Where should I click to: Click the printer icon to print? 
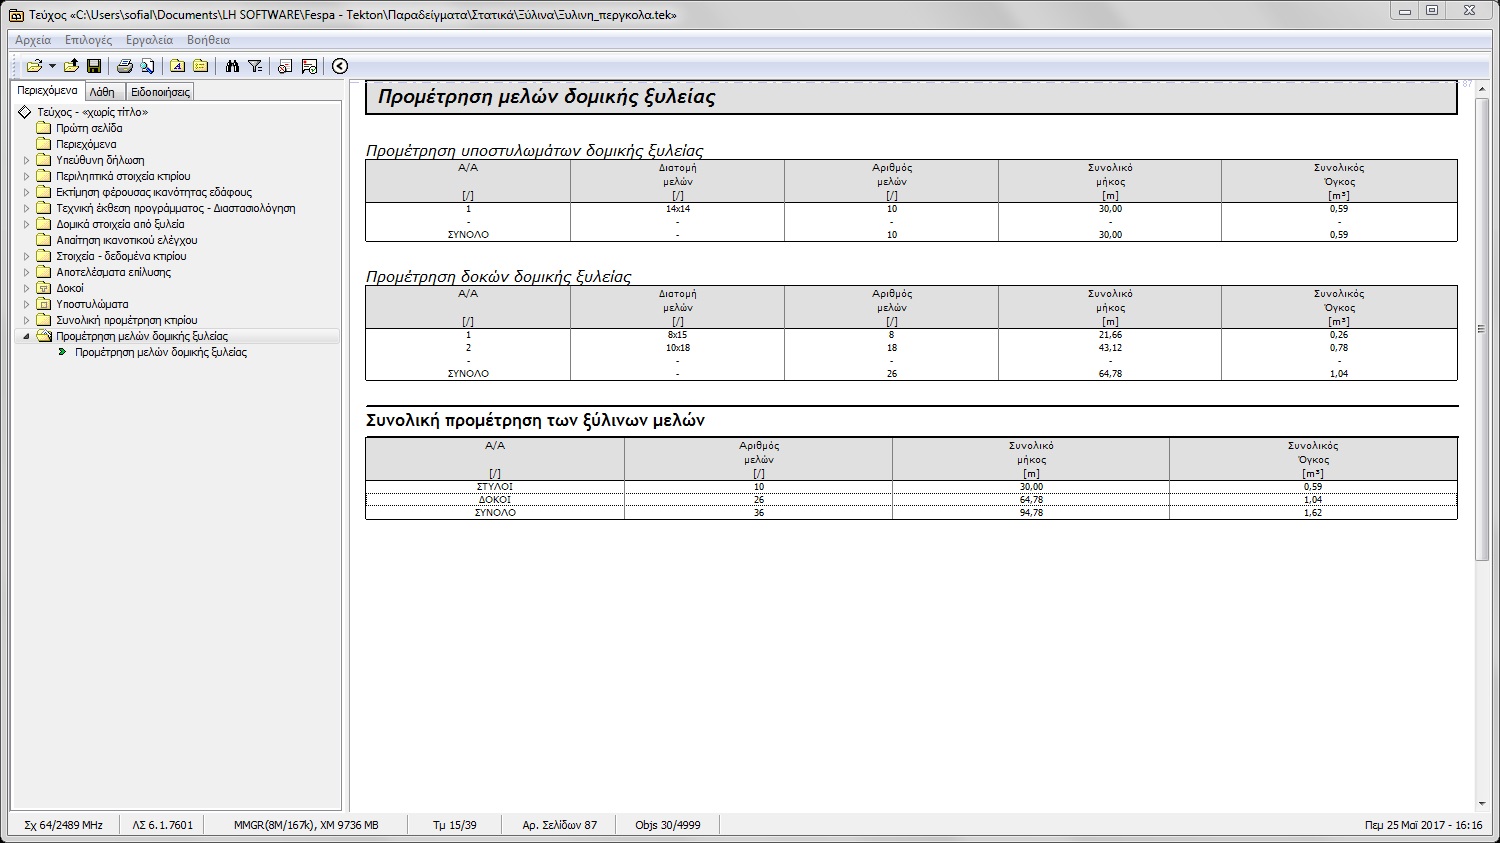tap(125, 66)
